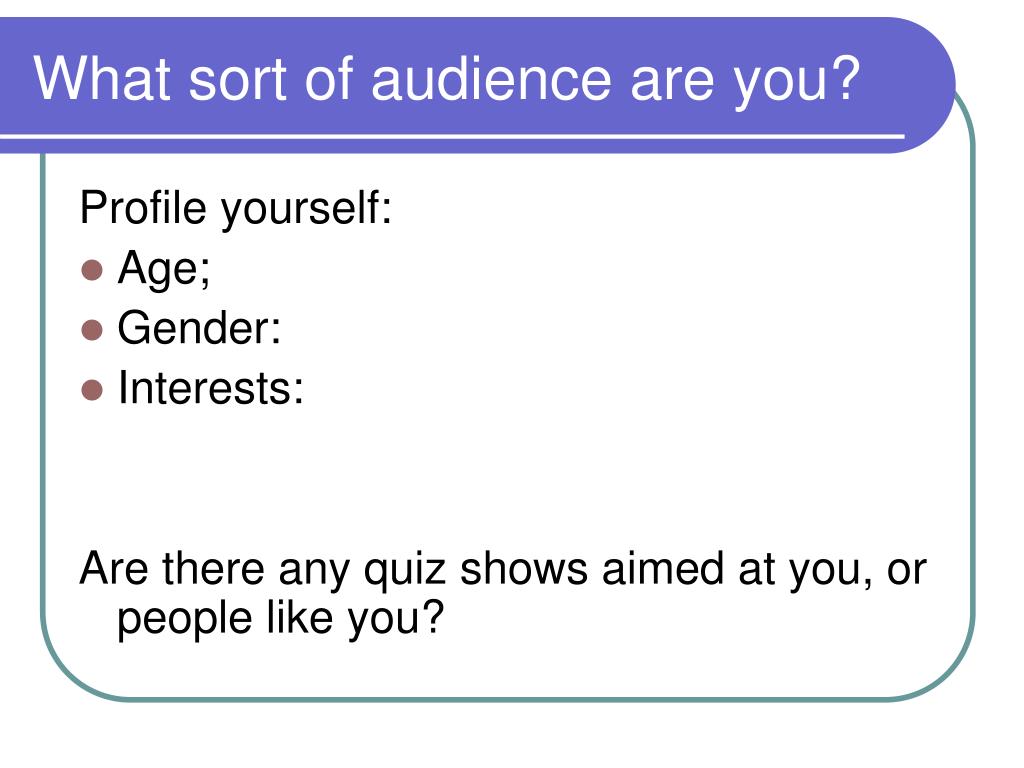
Task: Click the word 'quiz' in the question
Action: coord(404,570)
